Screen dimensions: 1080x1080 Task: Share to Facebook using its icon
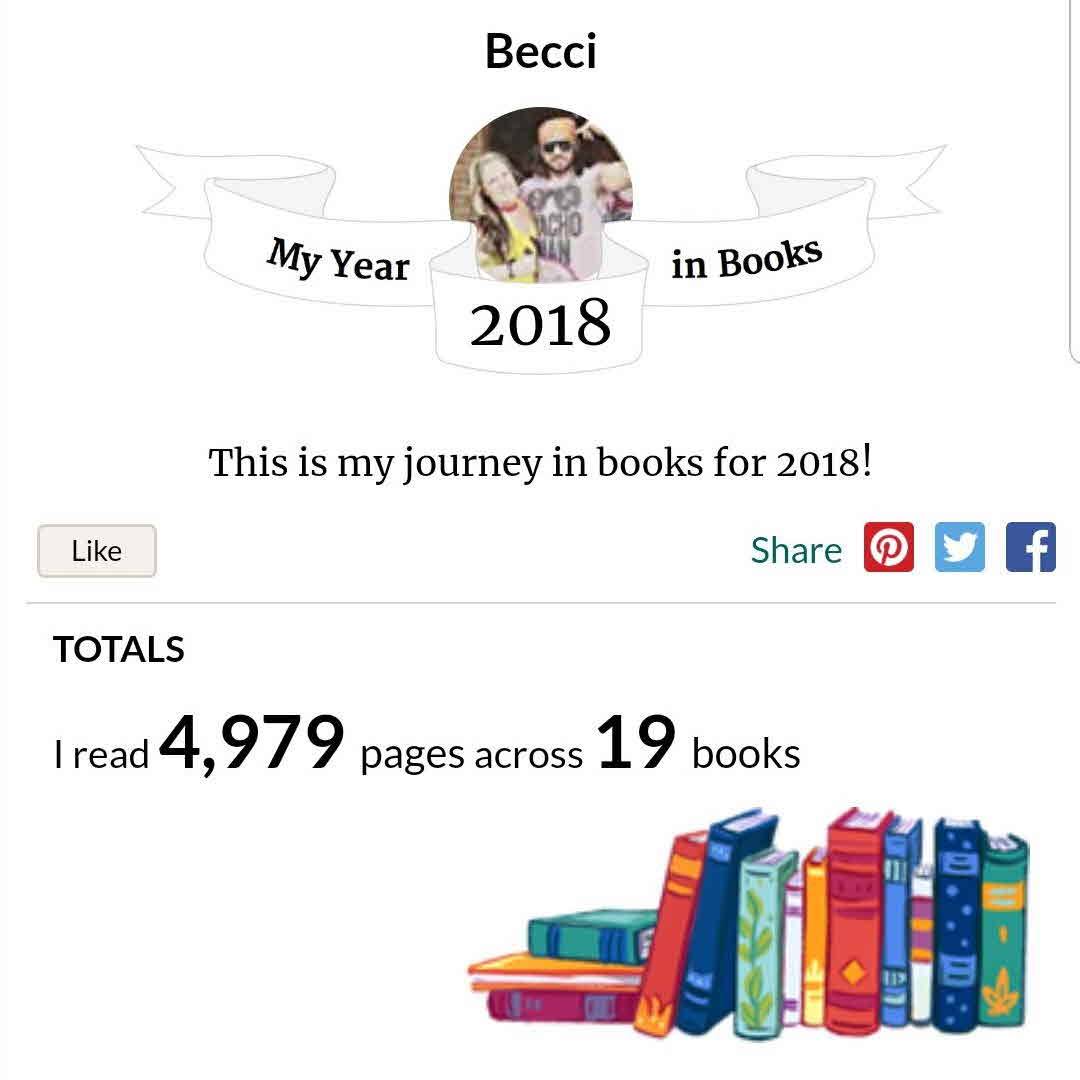tap(1030, 549)
